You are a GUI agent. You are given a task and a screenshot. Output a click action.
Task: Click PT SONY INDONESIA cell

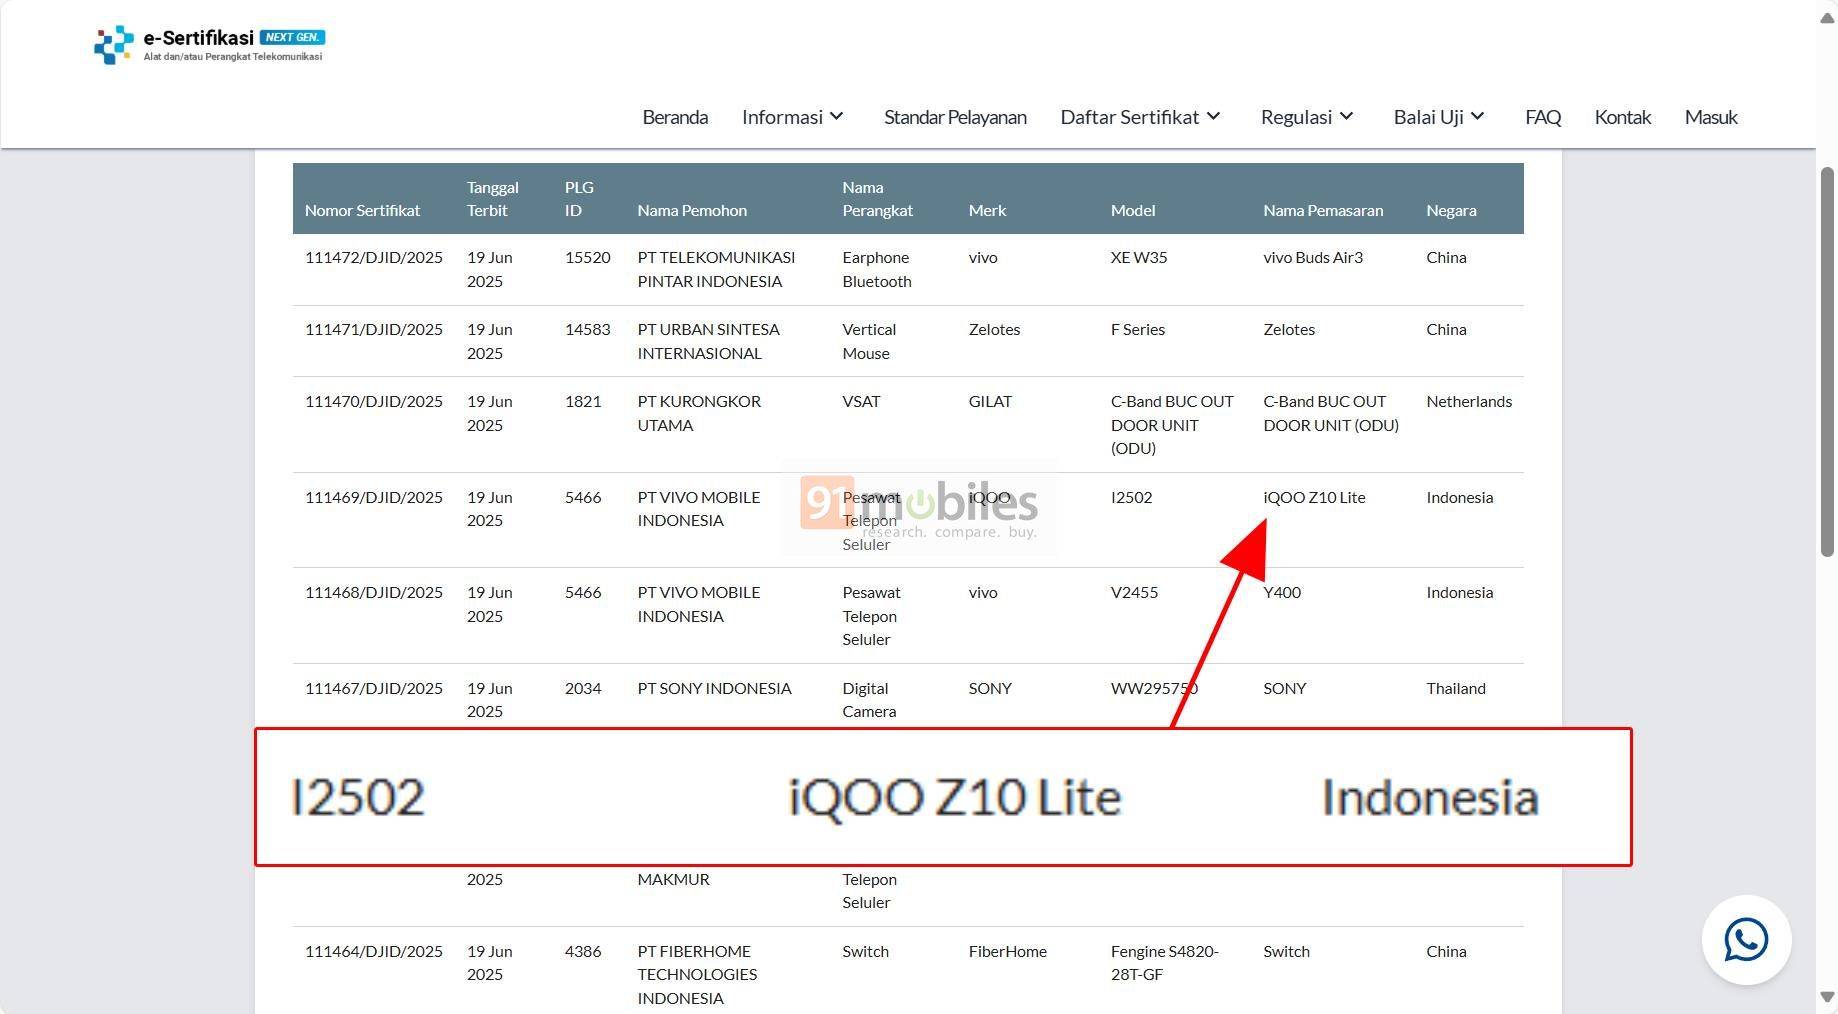coord(714,688)
